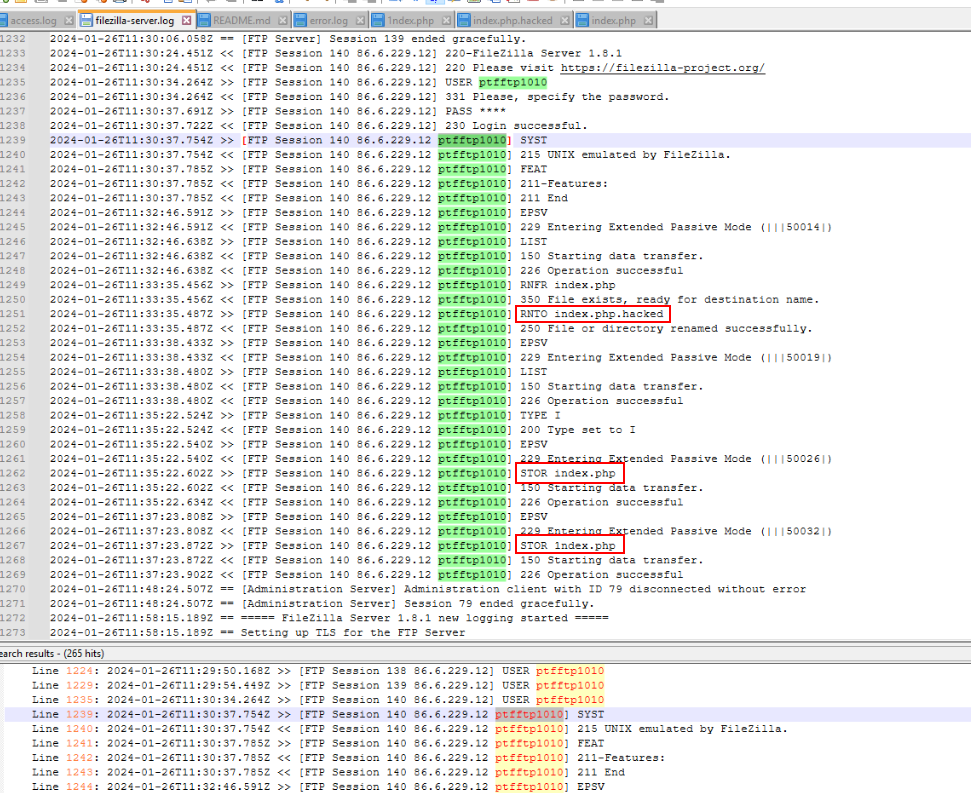The width and height of the screenshot is (971, 793).
Task: Click 'Session 139 ended gracefully.' line
Action: click(427, 39)
